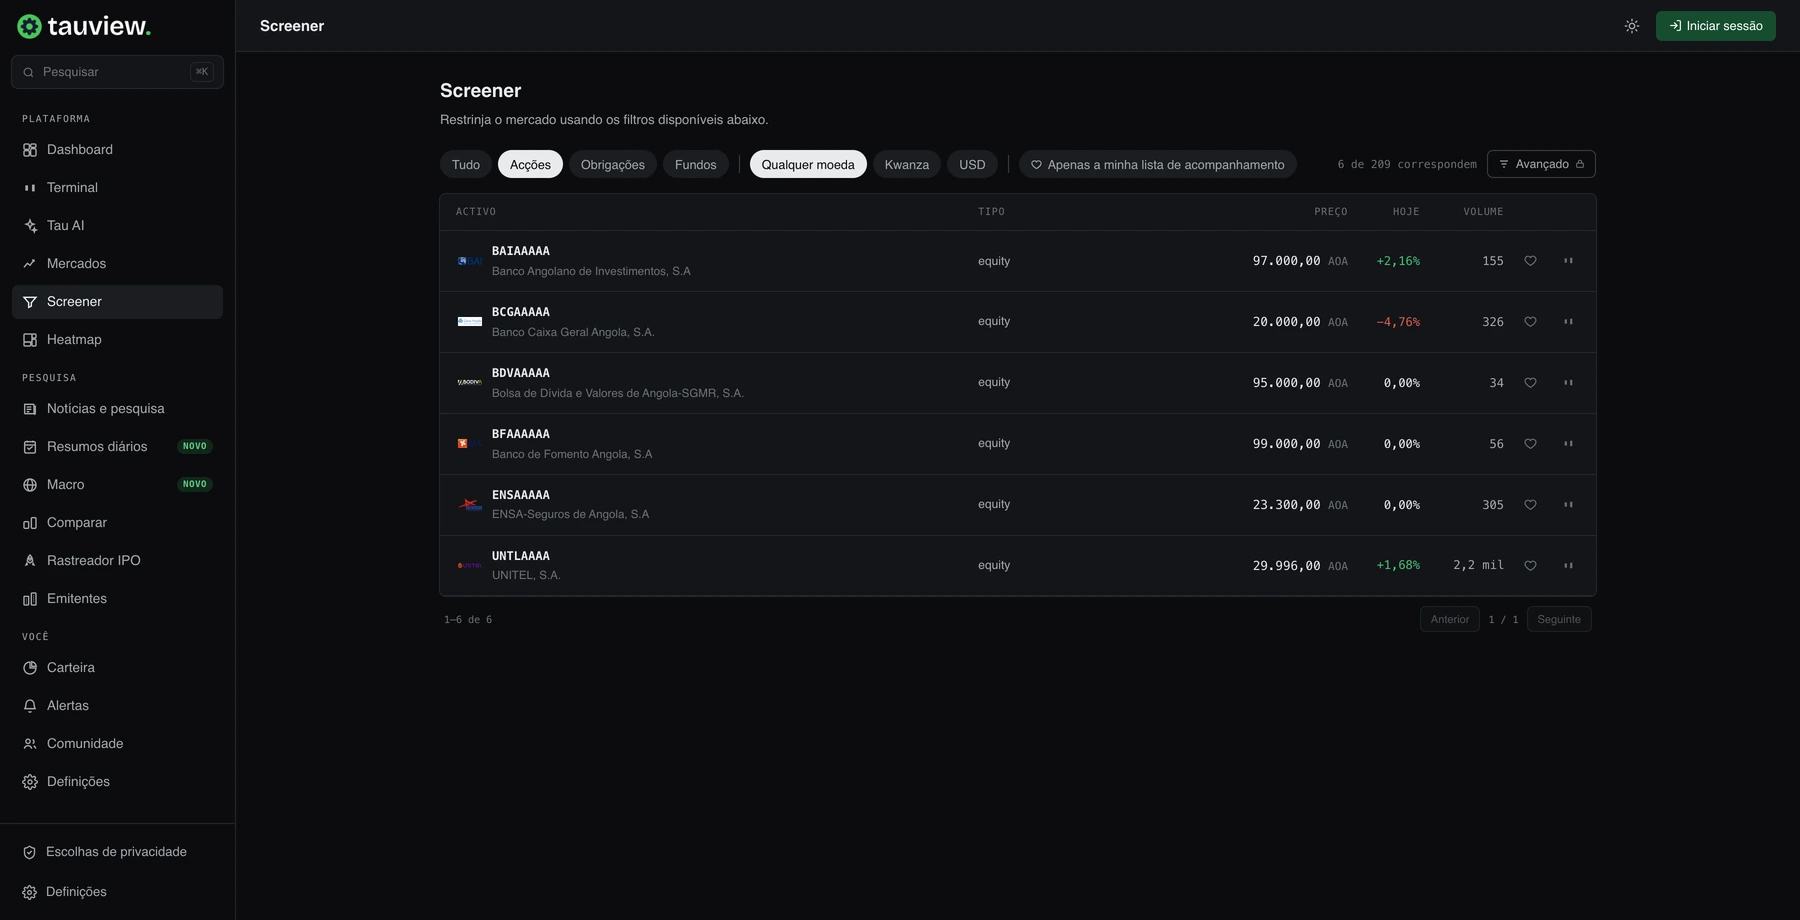Open terminal icon in BDVAAAAA row

click(1568, 383)
